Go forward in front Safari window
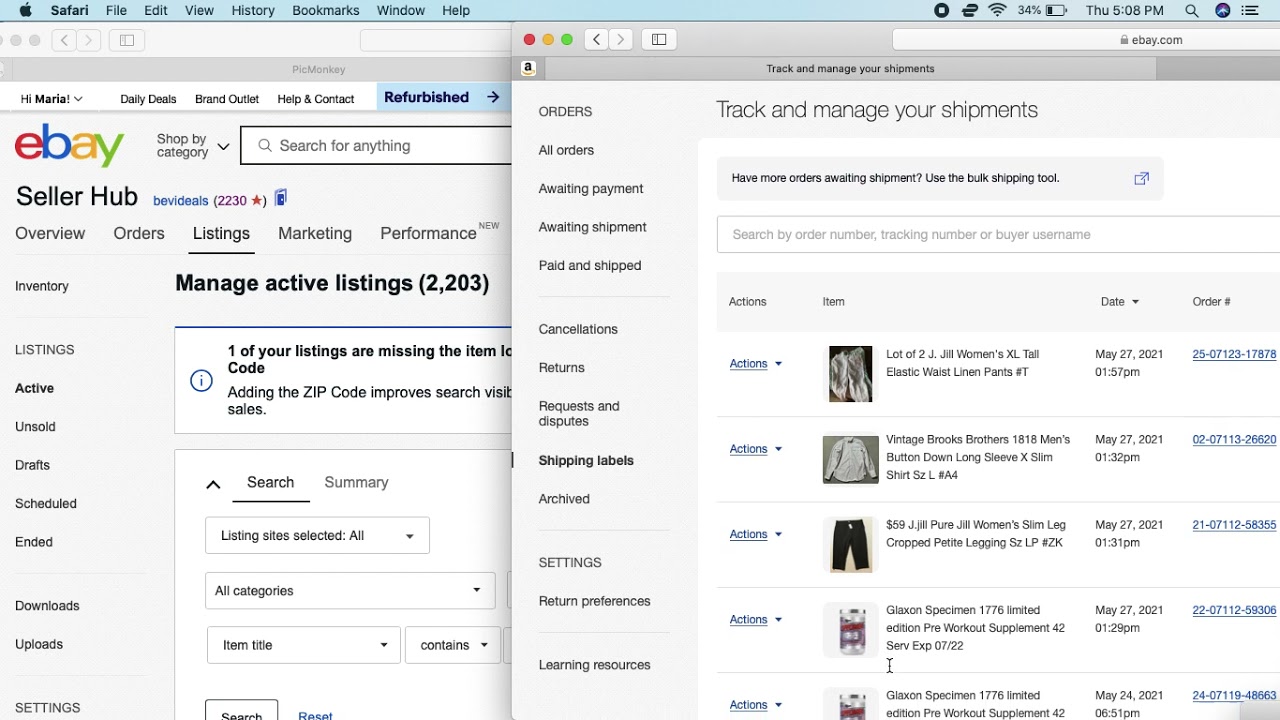1280x720 pixels. click(x=621, y=39)
